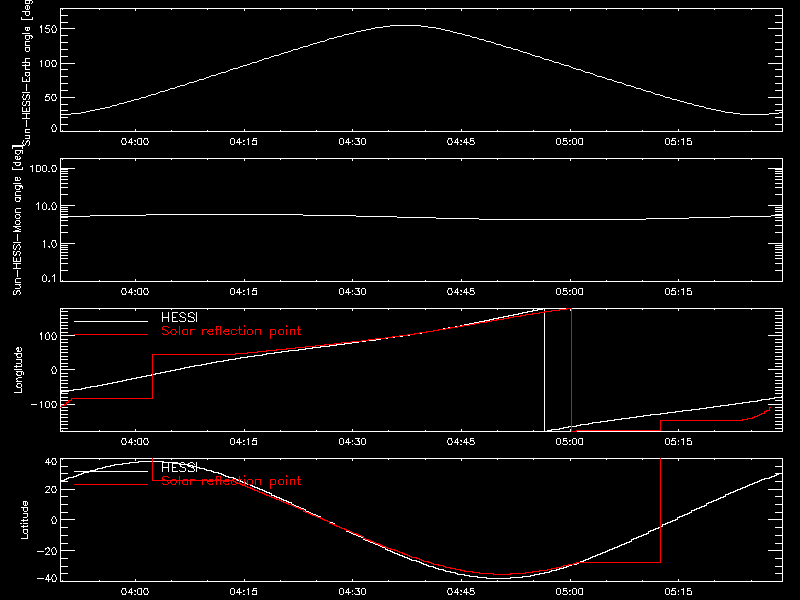Click 05:15 under the Moon angle plot
The width and height of the screenshot is (800, 600).
[678, 291]
